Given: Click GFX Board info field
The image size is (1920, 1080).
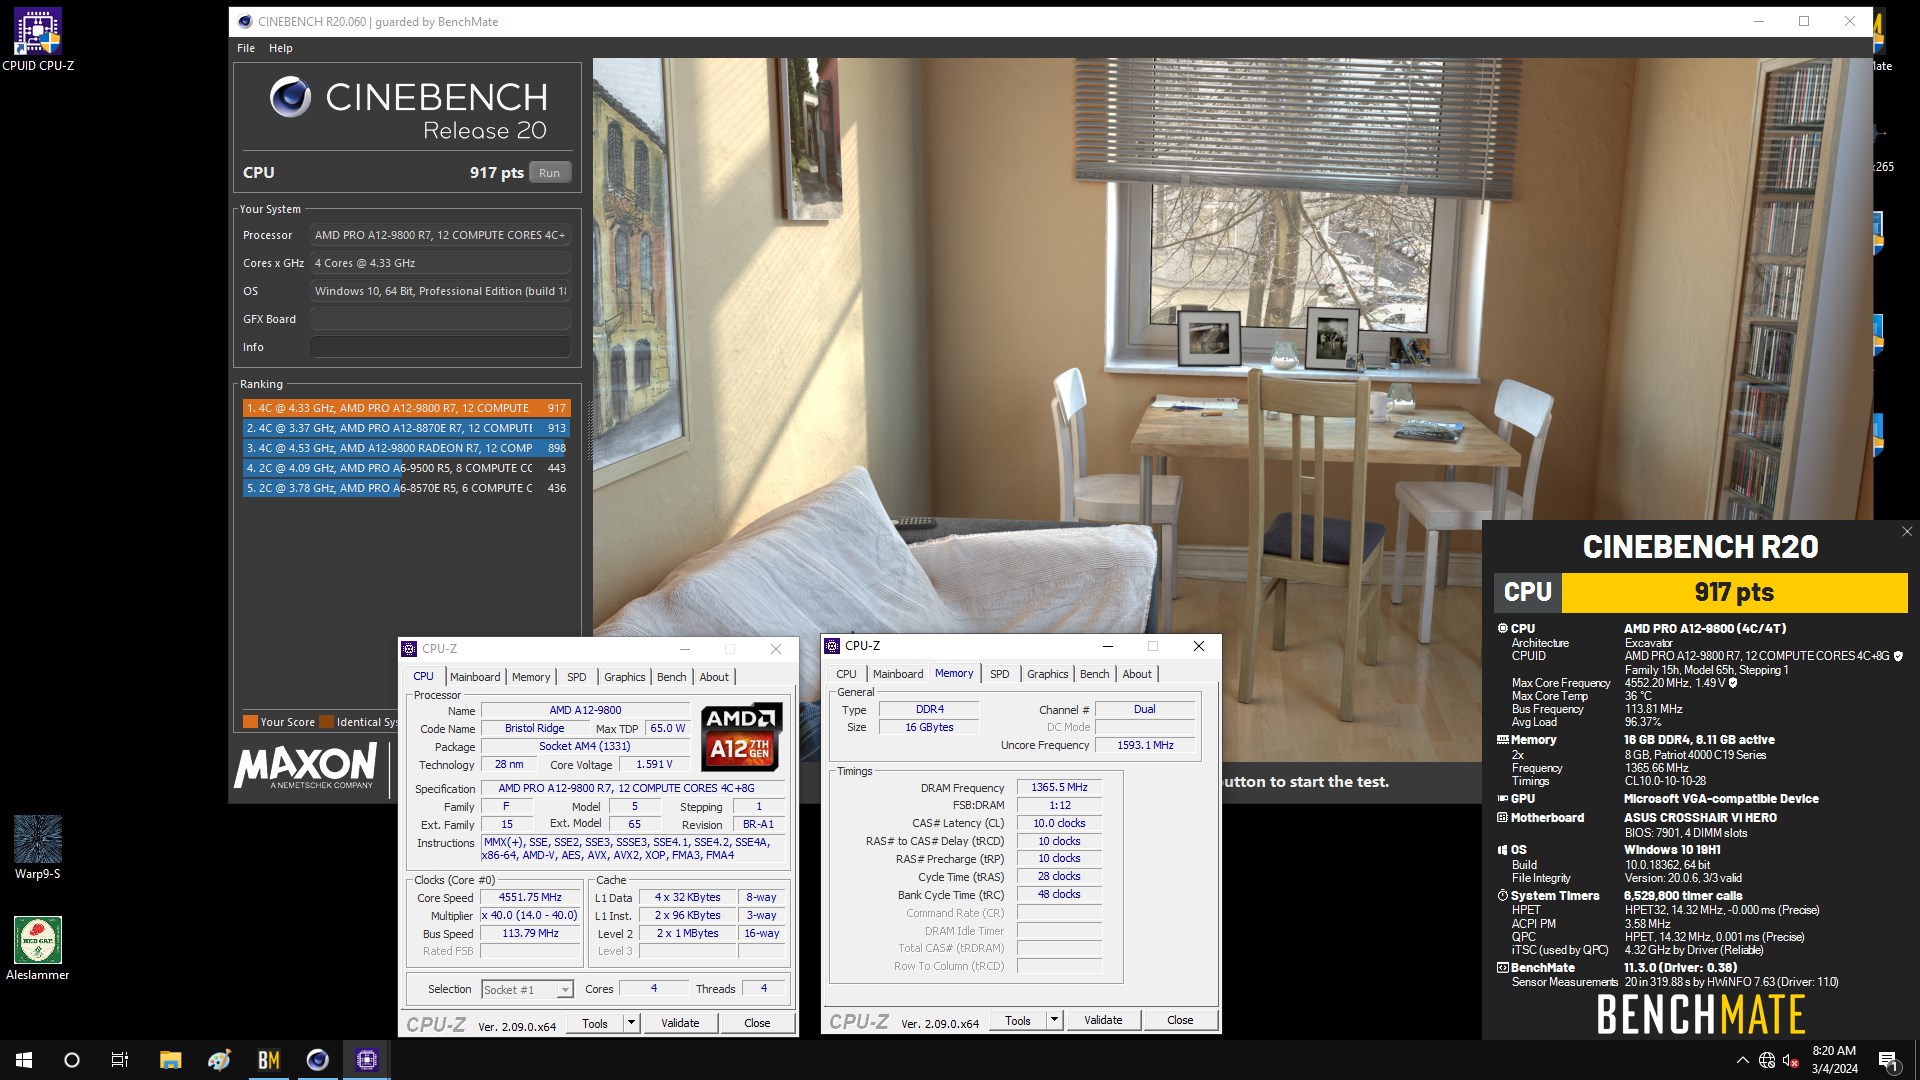Looking at the screenshot, I should click(440, 319).
